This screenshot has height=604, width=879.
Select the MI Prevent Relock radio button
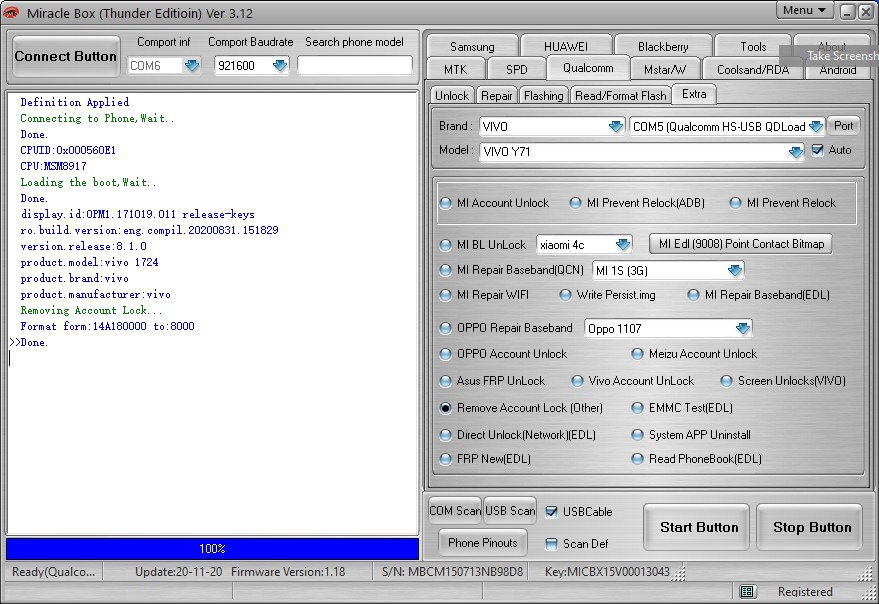point(735,203)
